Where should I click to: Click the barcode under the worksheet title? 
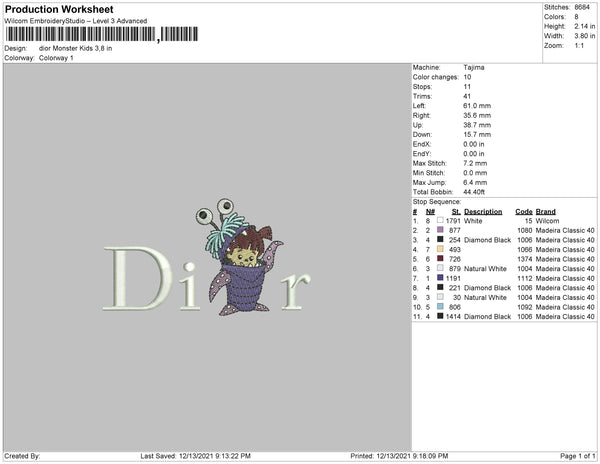point(102,34)
